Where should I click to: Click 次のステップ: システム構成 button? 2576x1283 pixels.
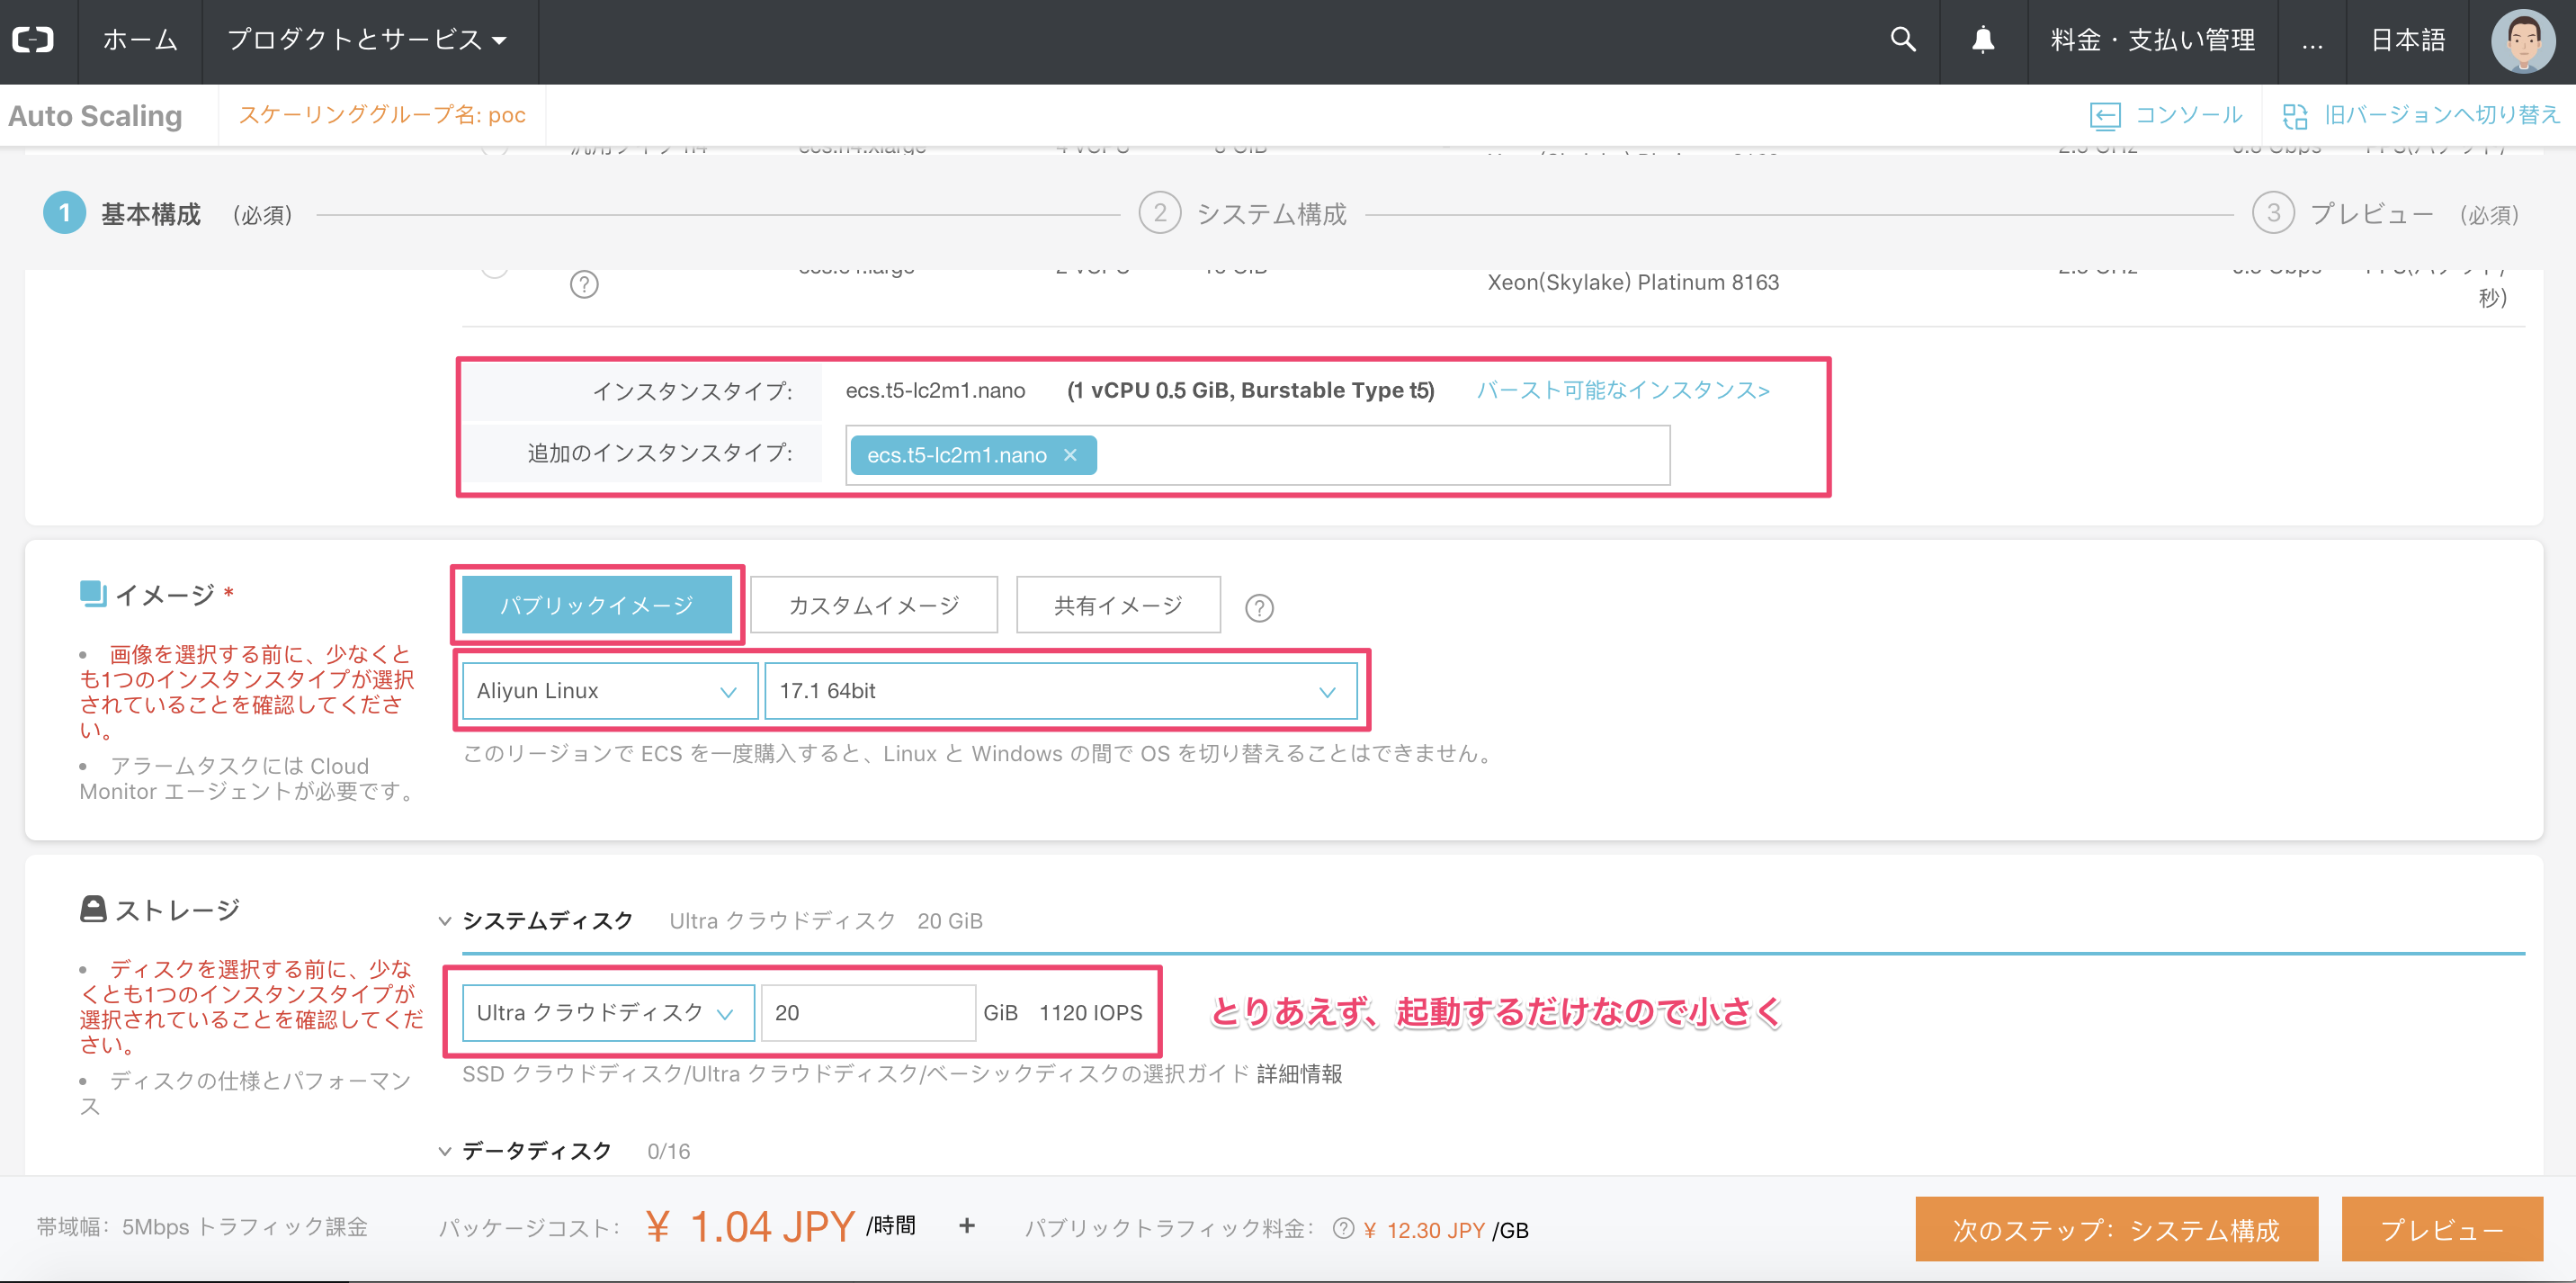(x=2115, y=1229)
